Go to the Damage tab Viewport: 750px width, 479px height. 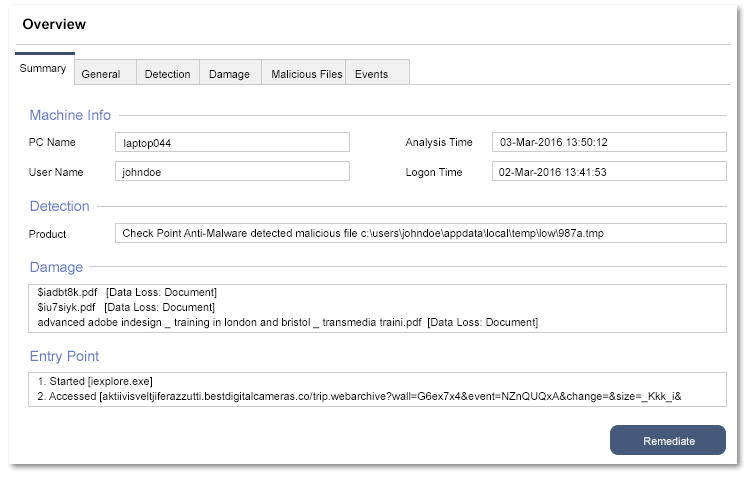click(x=230, y=74)
